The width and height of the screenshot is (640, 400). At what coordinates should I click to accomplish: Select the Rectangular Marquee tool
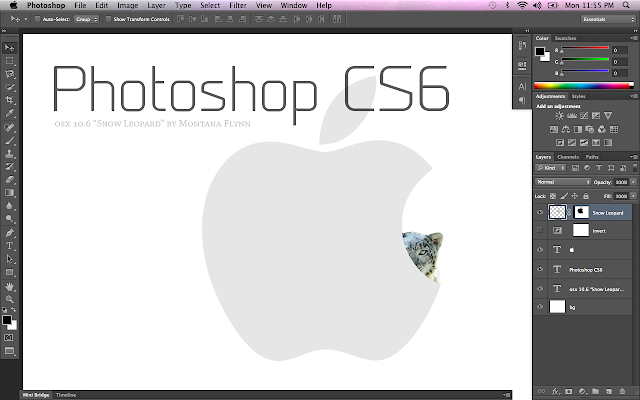click(10, 60)
